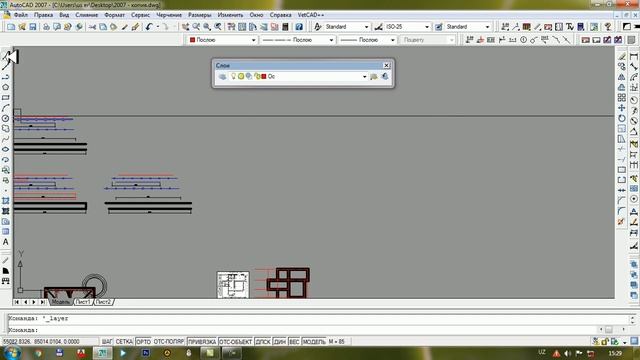
Task: Toggle layer on/off lightbulb in Слои panel
Action: pos(233,76)
